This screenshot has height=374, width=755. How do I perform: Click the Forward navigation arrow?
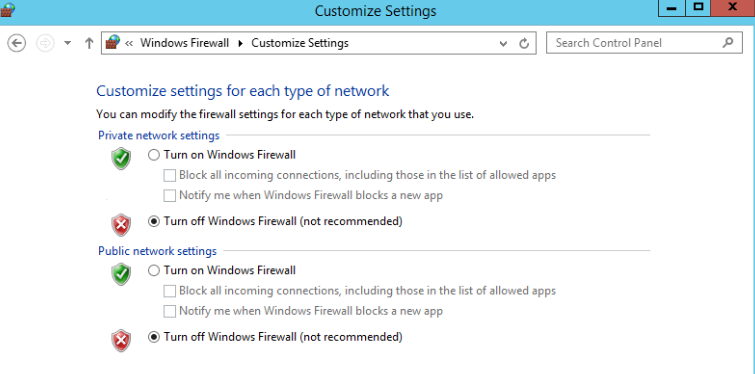click(45, 43)
